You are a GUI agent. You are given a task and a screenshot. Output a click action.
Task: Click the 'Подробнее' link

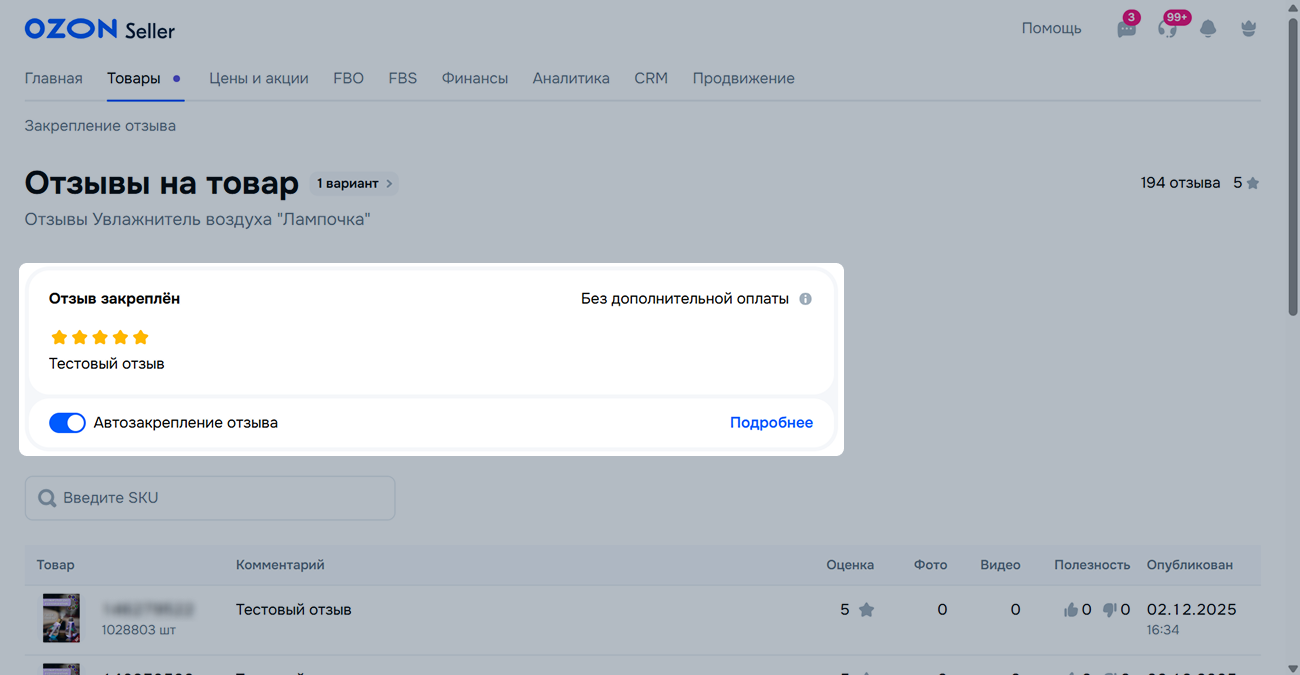click(x=771, y=423)
